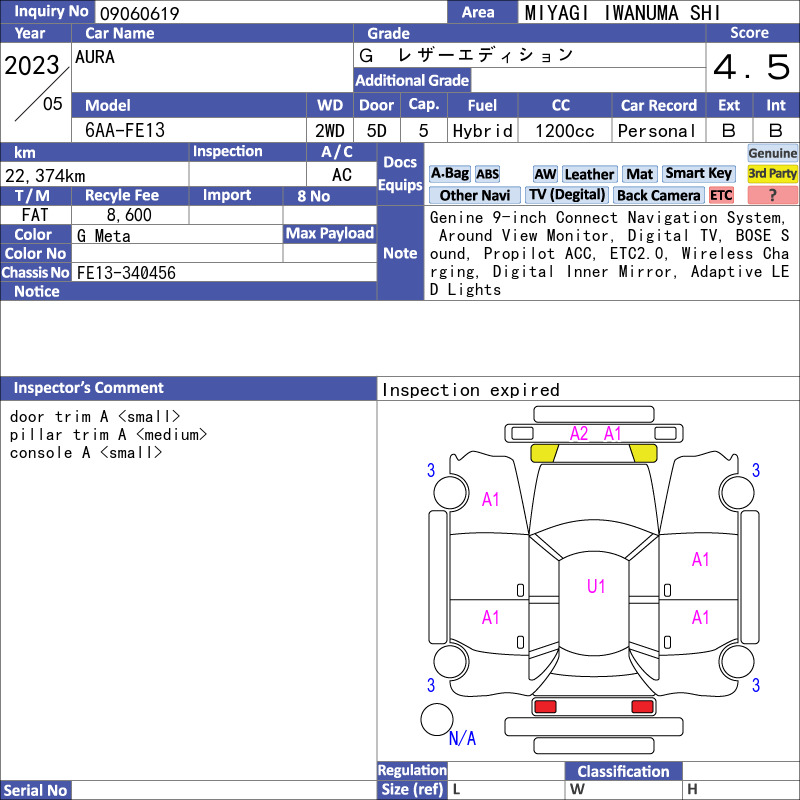Click the N/A spare tire label
The height and width of the screenshot is (800, 800).
pos(462,738)
